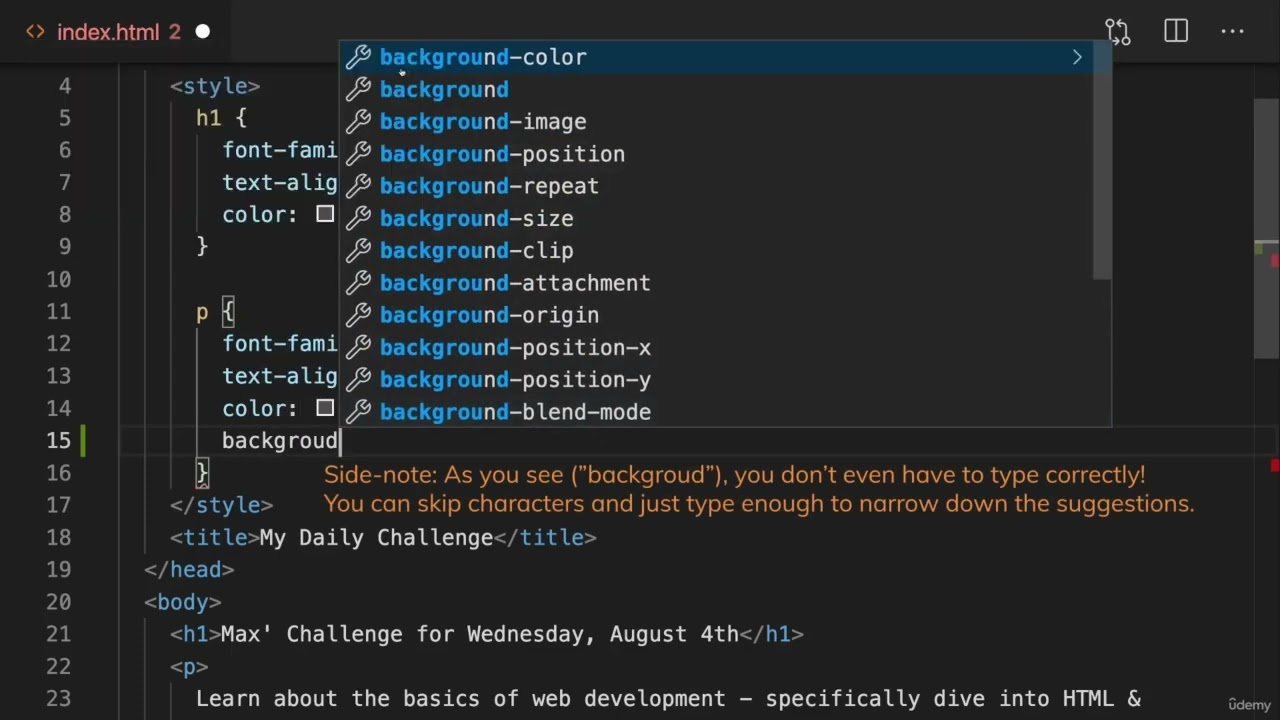Open the source control changes icon
The image size is (1280, 720).
pyautogui.click(x=1118, y=32)
